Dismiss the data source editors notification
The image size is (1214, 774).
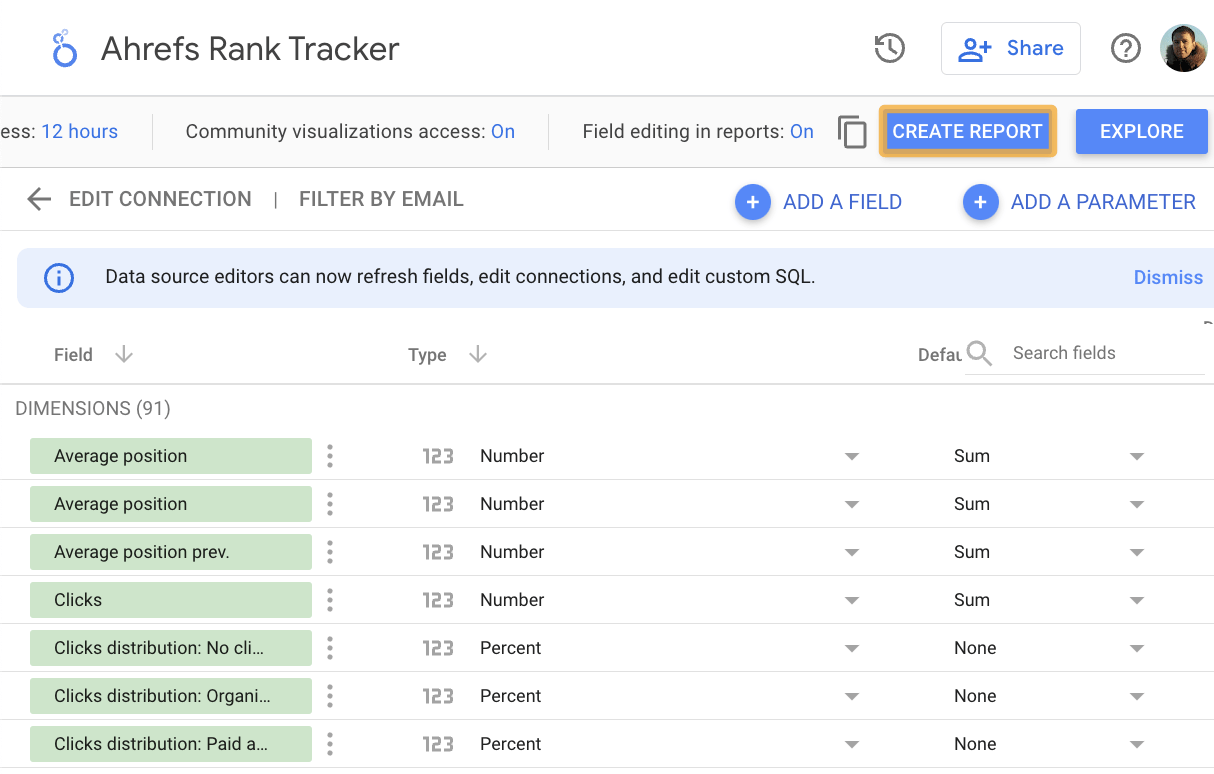point(1168,277)
